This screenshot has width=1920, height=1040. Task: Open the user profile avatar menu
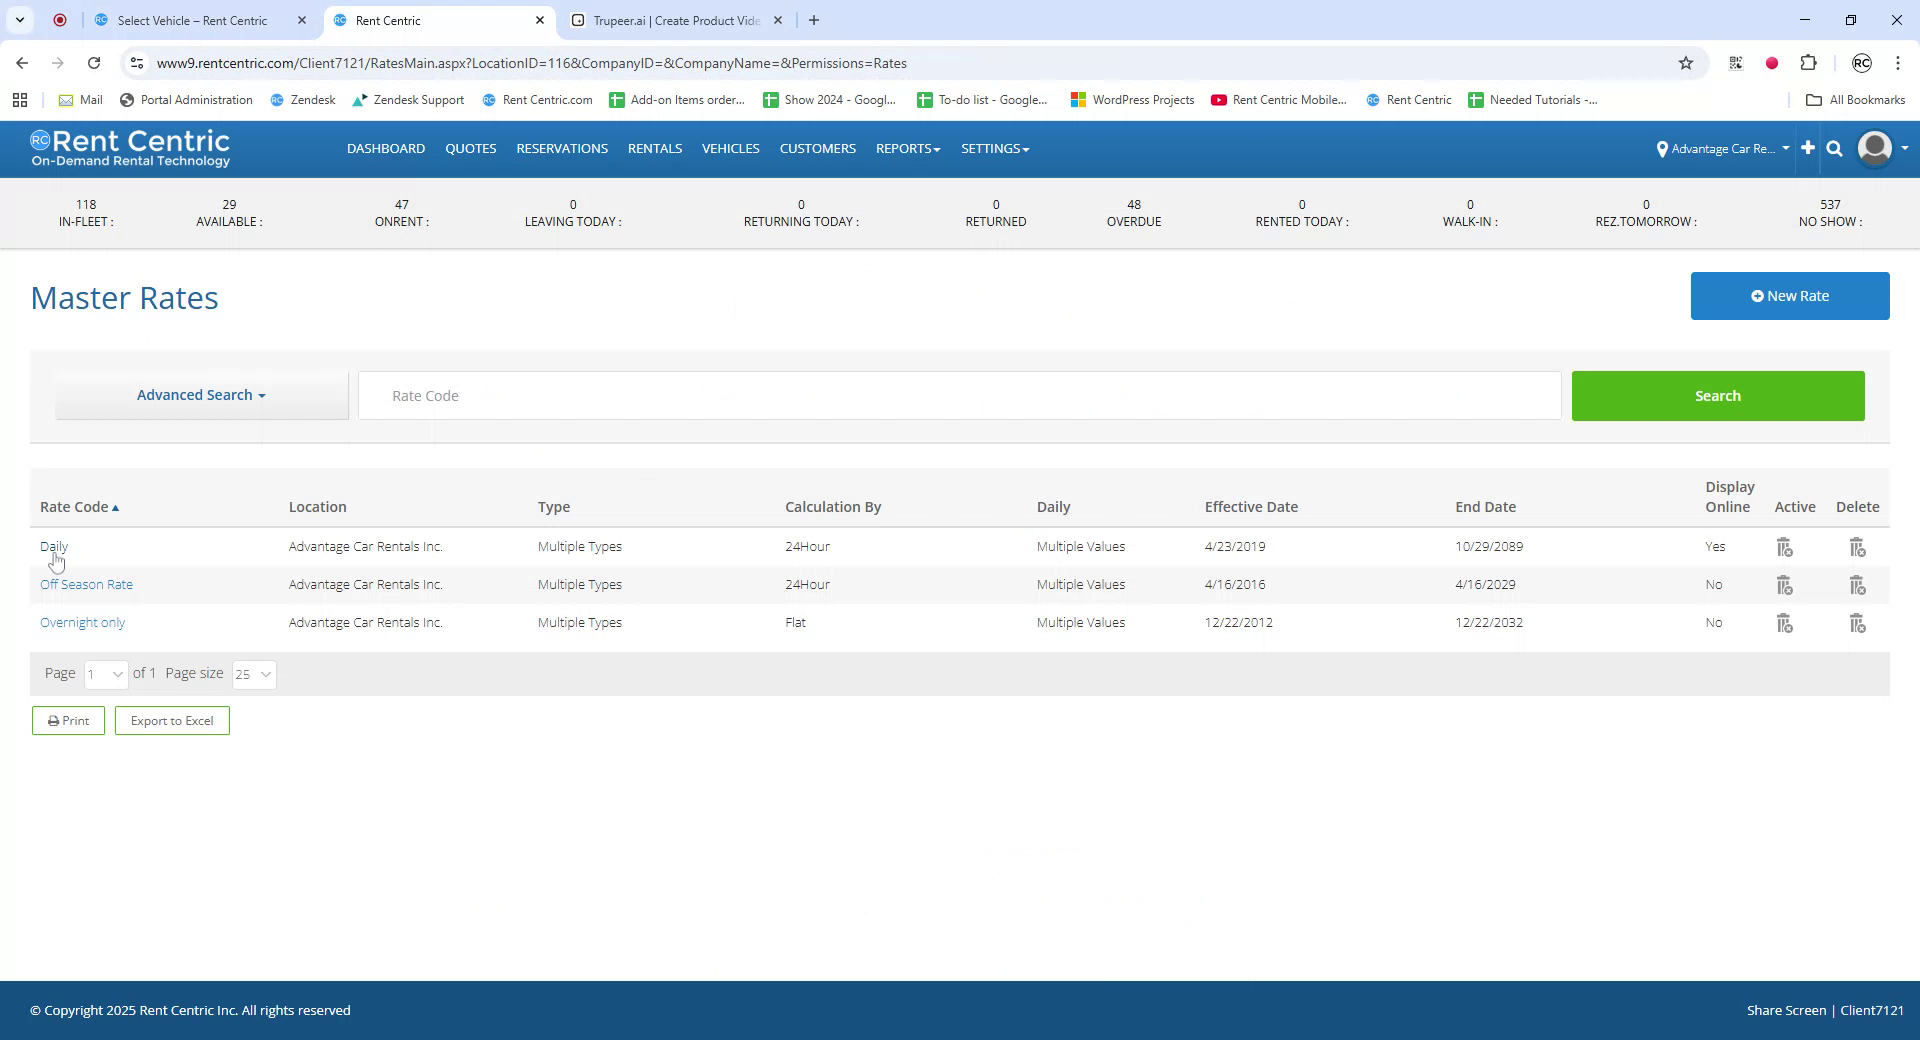point(1875,148)
